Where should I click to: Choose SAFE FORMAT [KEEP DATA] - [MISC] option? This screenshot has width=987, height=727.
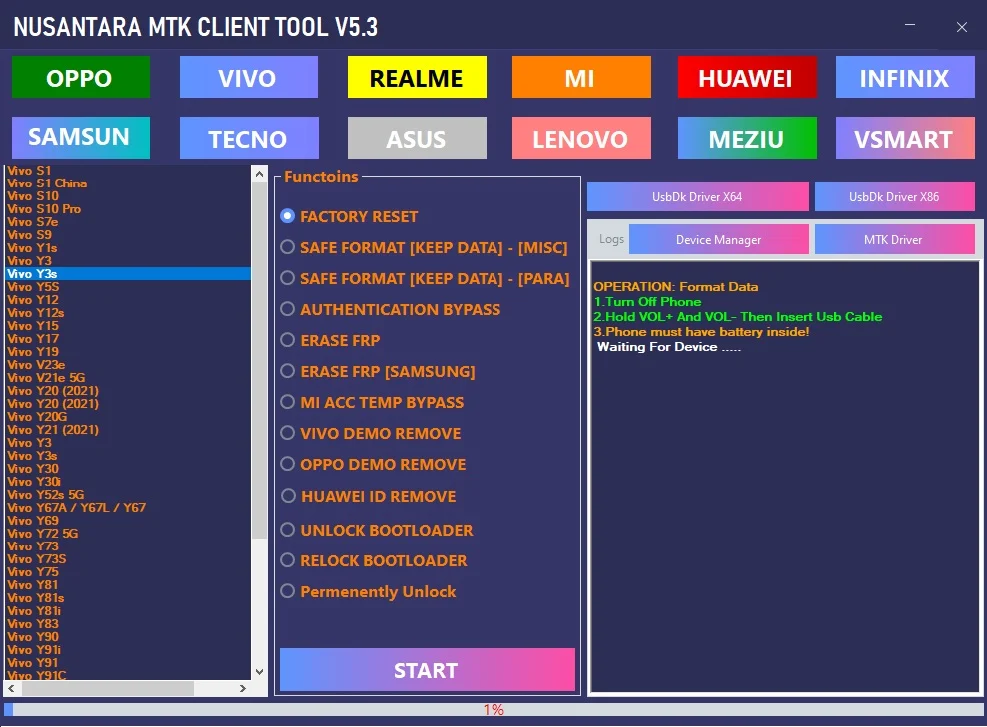coord(424,247)
